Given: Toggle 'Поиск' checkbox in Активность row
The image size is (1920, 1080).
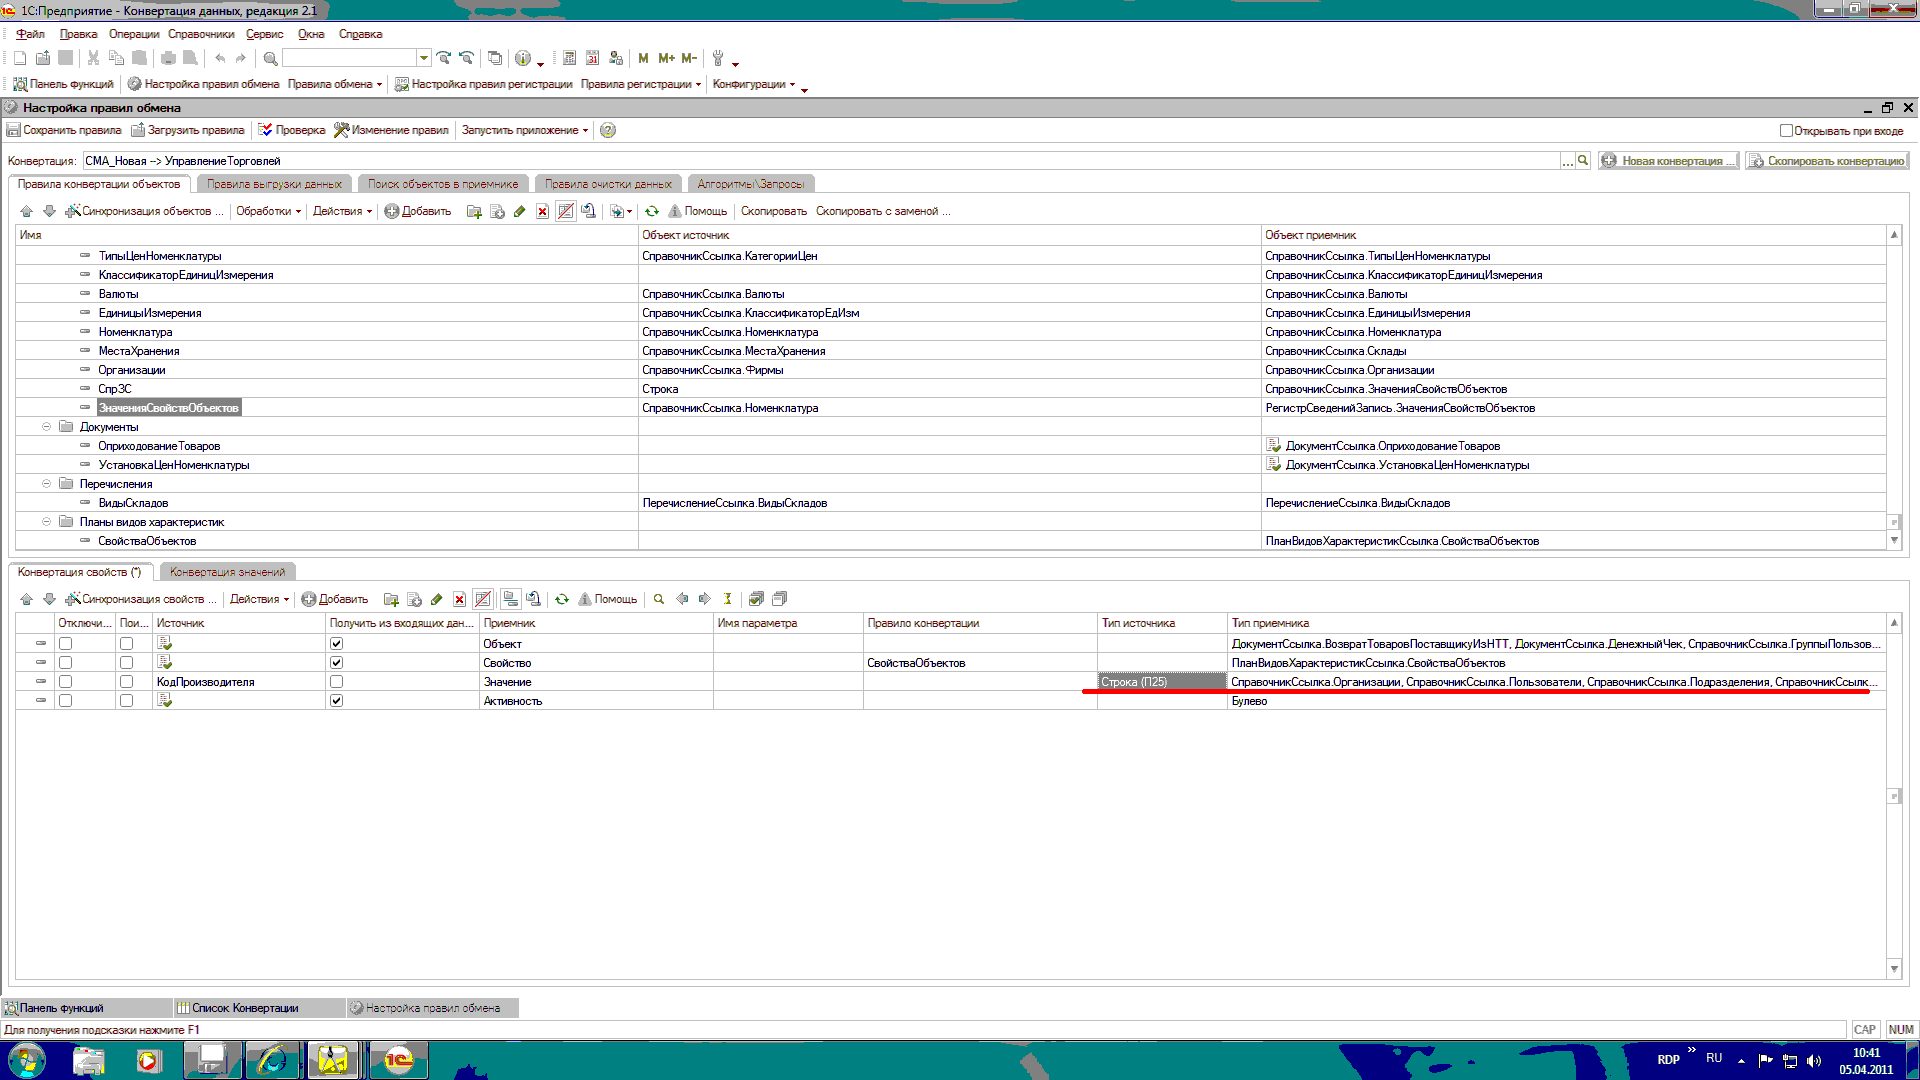Looking at the screenshot, I should tap(126, 701).
